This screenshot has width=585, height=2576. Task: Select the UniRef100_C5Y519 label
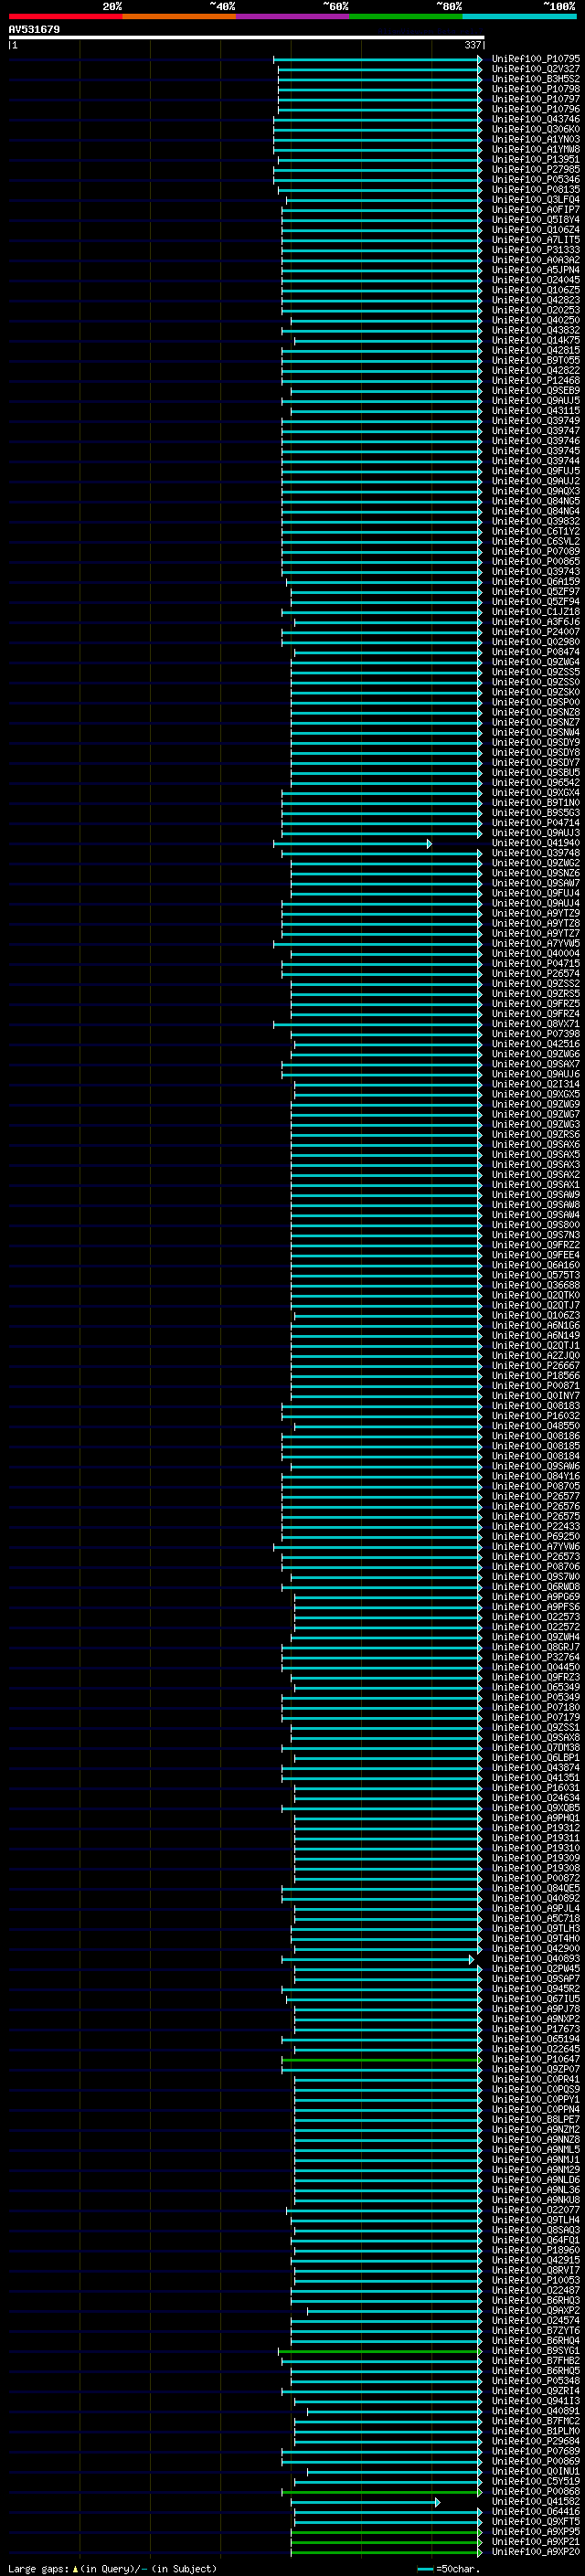pyautogui.click(x=535, y=2482)
